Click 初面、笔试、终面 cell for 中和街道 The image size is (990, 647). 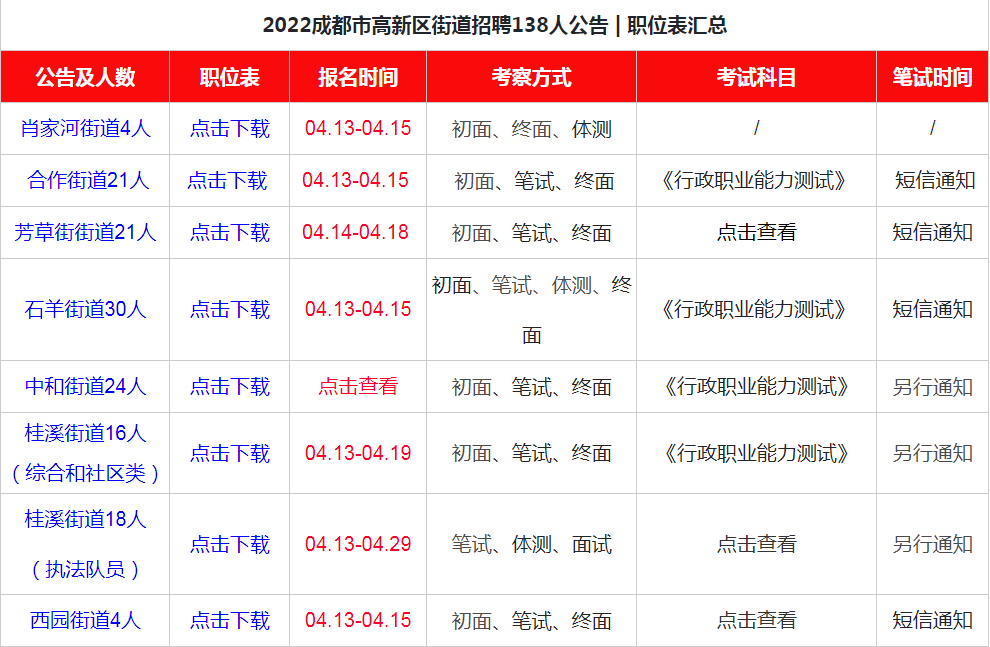click(x=532, y=387)
